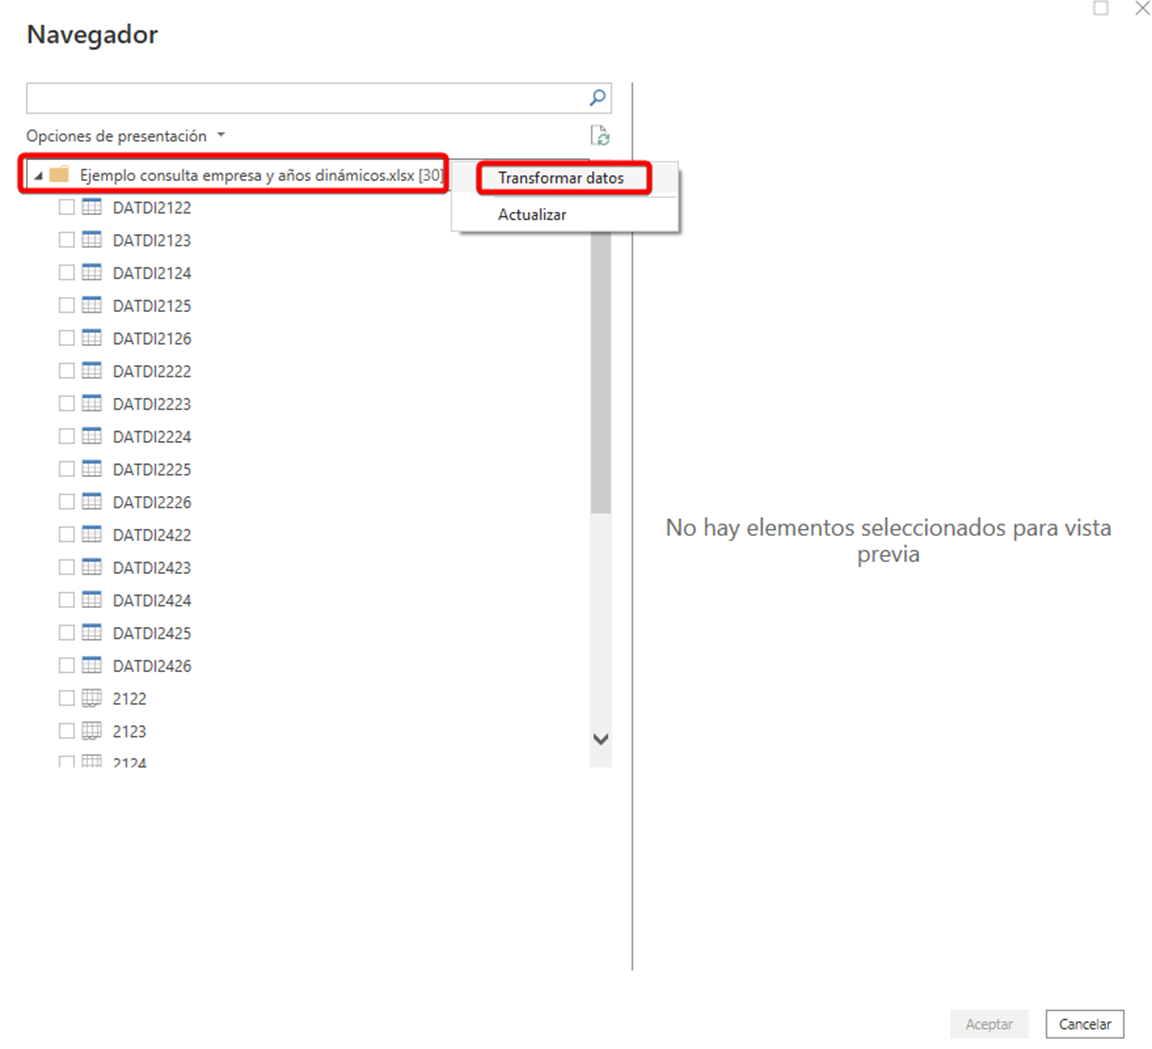Click the Aceptar button
Viewport: 1152px width, 1049px height.
[x=988, y=1024]
